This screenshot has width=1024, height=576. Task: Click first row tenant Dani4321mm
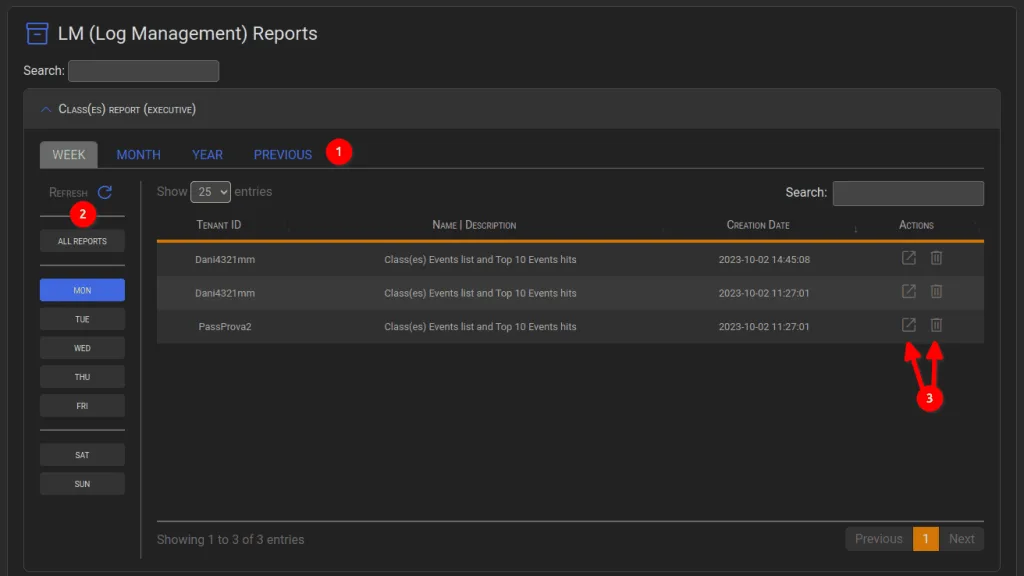225,259
